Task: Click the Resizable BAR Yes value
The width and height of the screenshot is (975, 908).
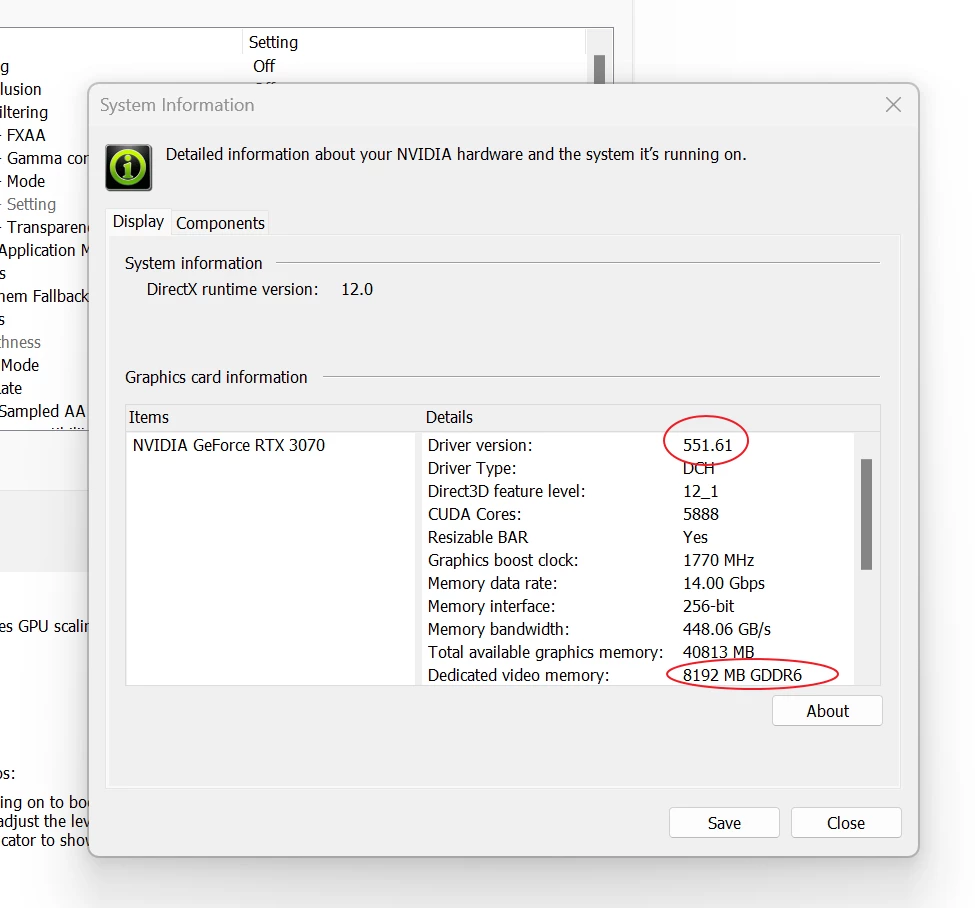Action: 695,537
